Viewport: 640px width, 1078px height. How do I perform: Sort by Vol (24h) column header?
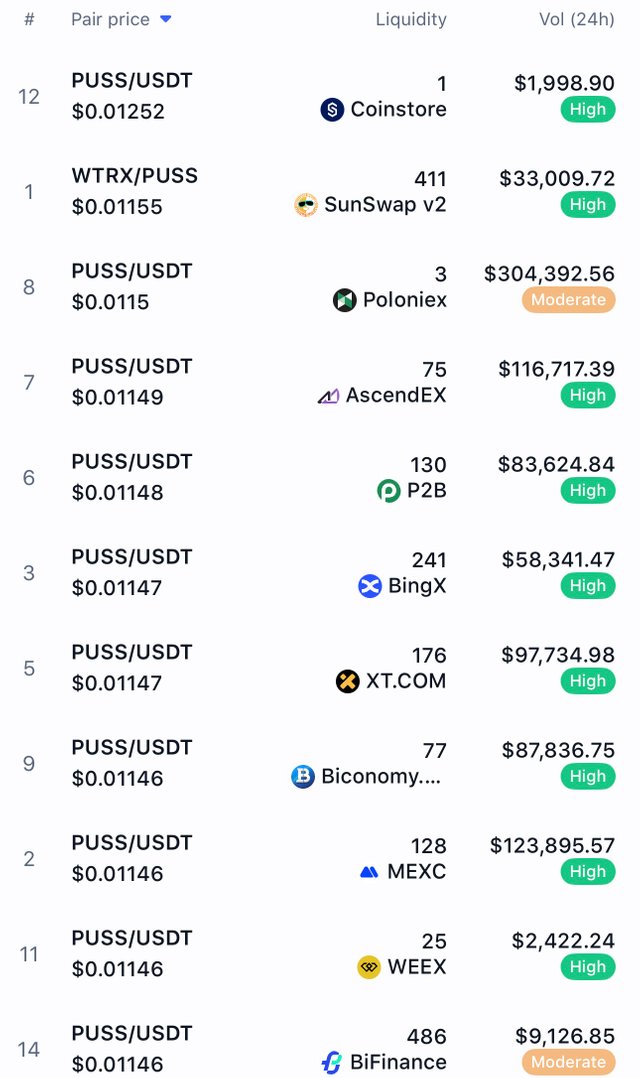coord(577,19)
